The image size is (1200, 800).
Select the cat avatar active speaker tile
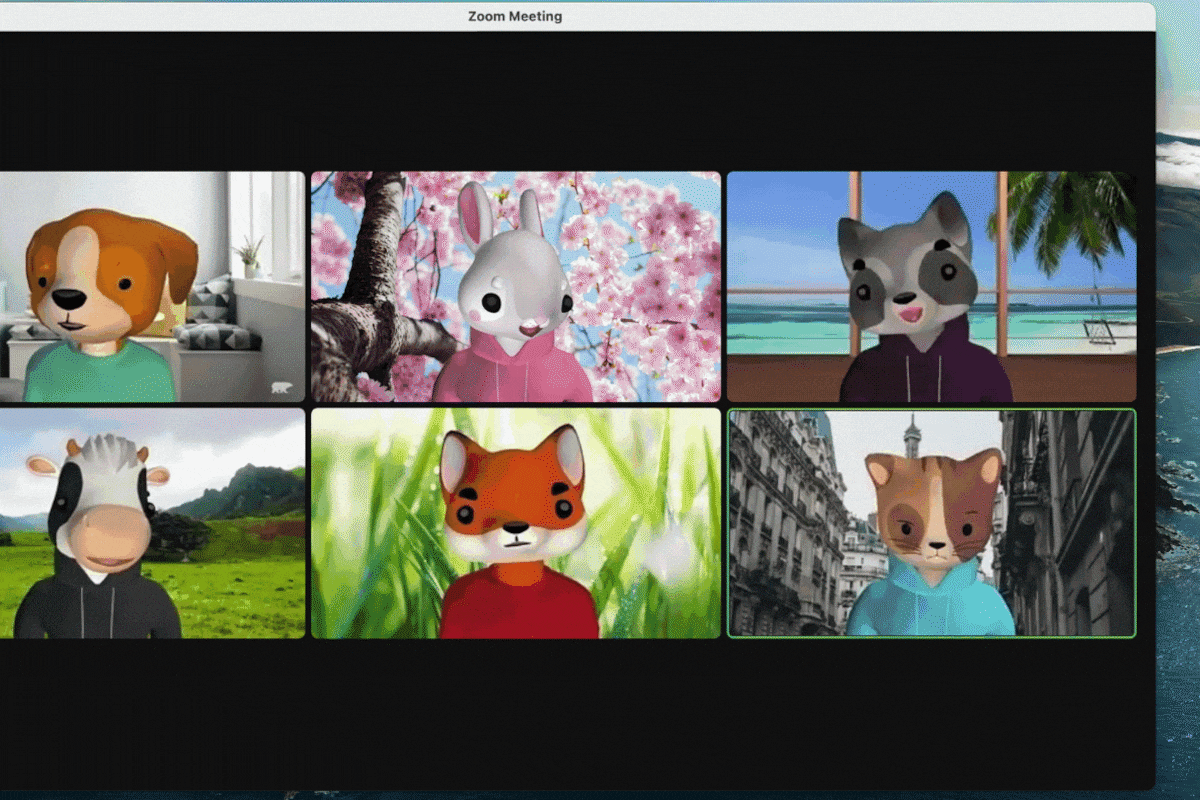point(931,522)
